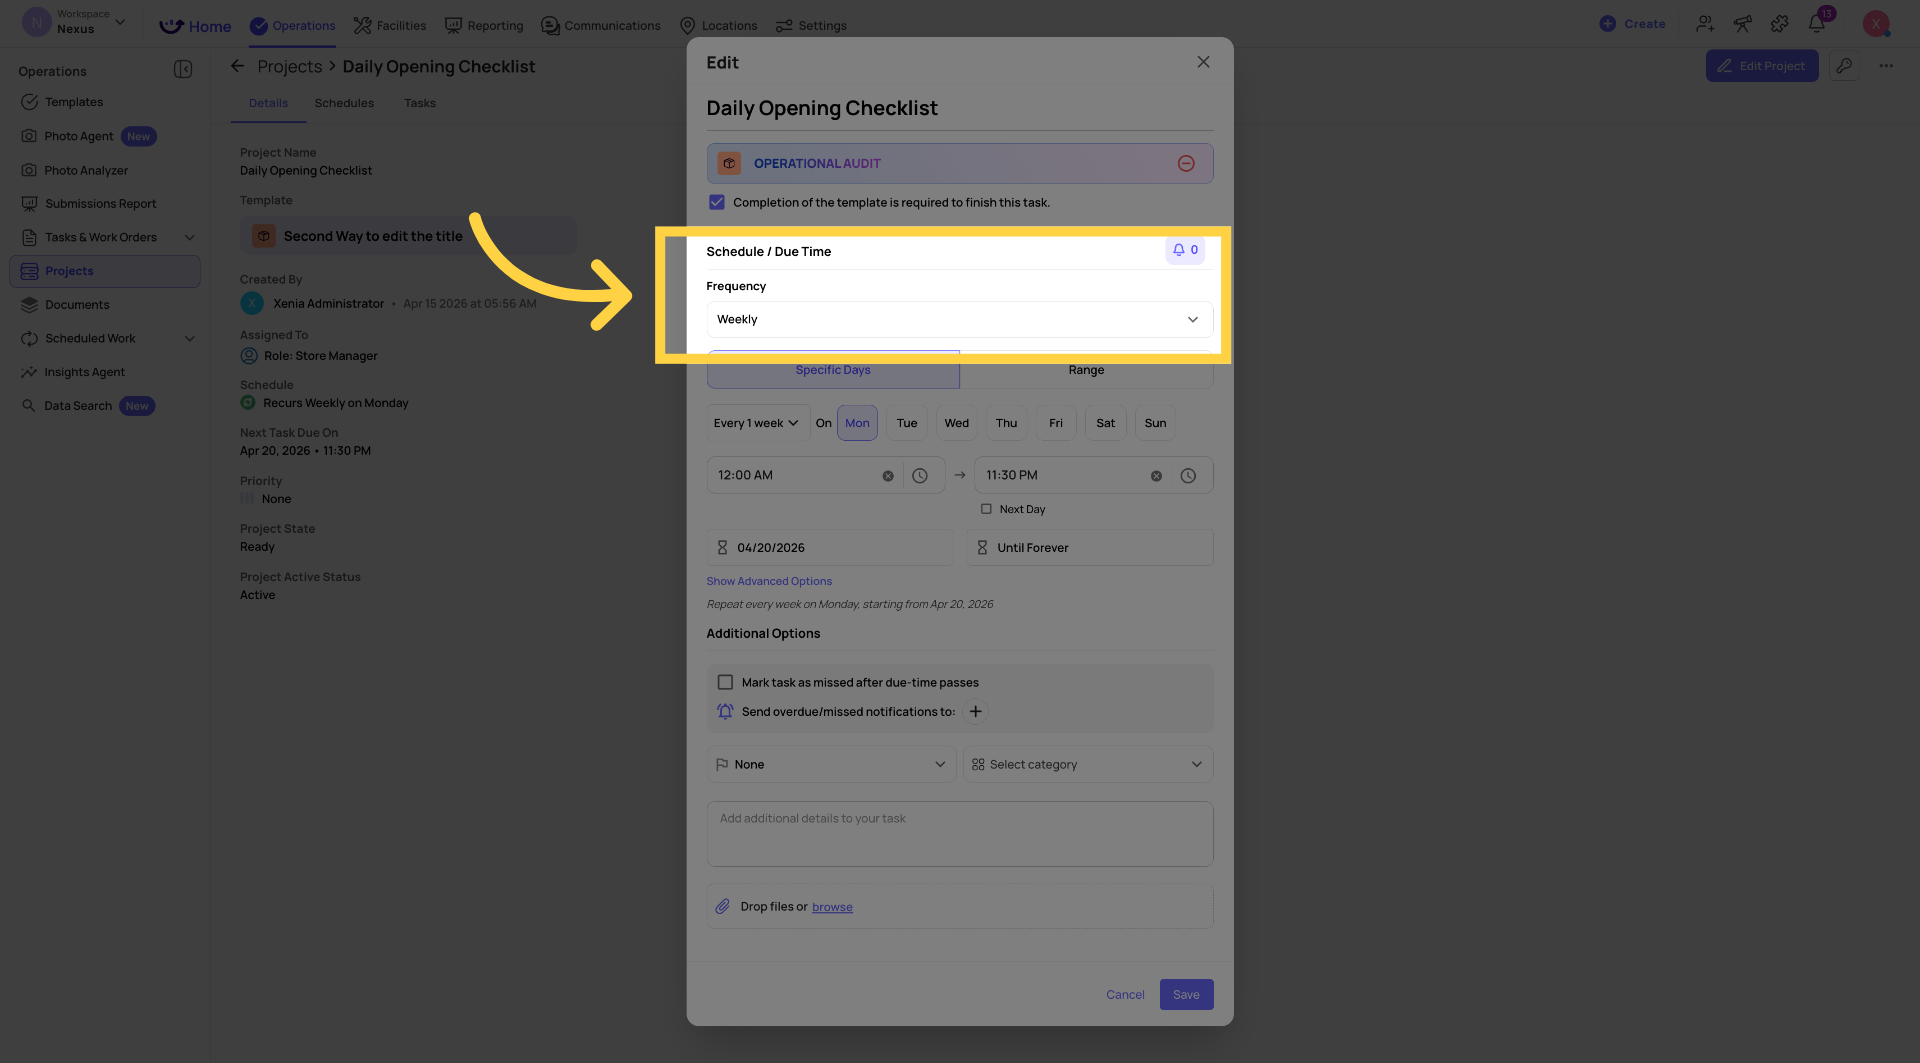Open Photo Agent in the sidebar
The image size is (1920, 1063).
[x=79, y=136]
